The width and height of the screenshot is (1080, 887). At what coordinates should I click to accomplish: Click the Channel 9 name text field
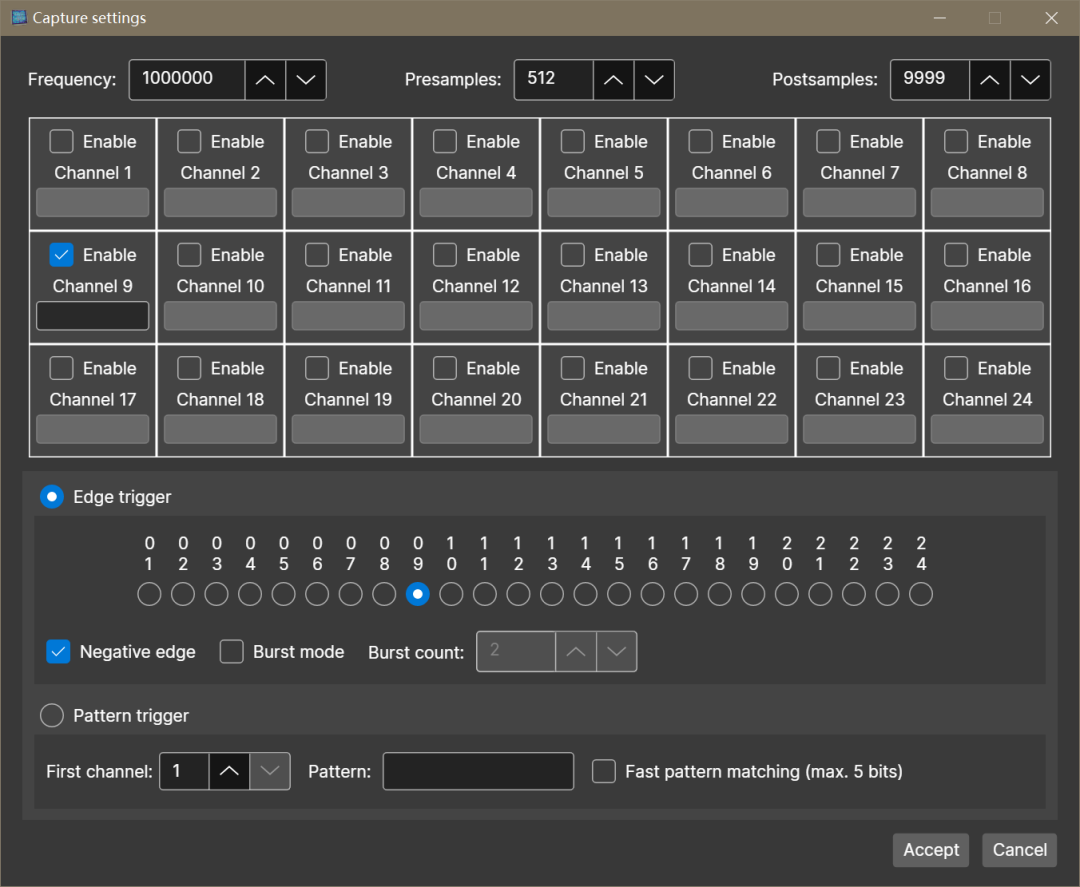[93, 316]
